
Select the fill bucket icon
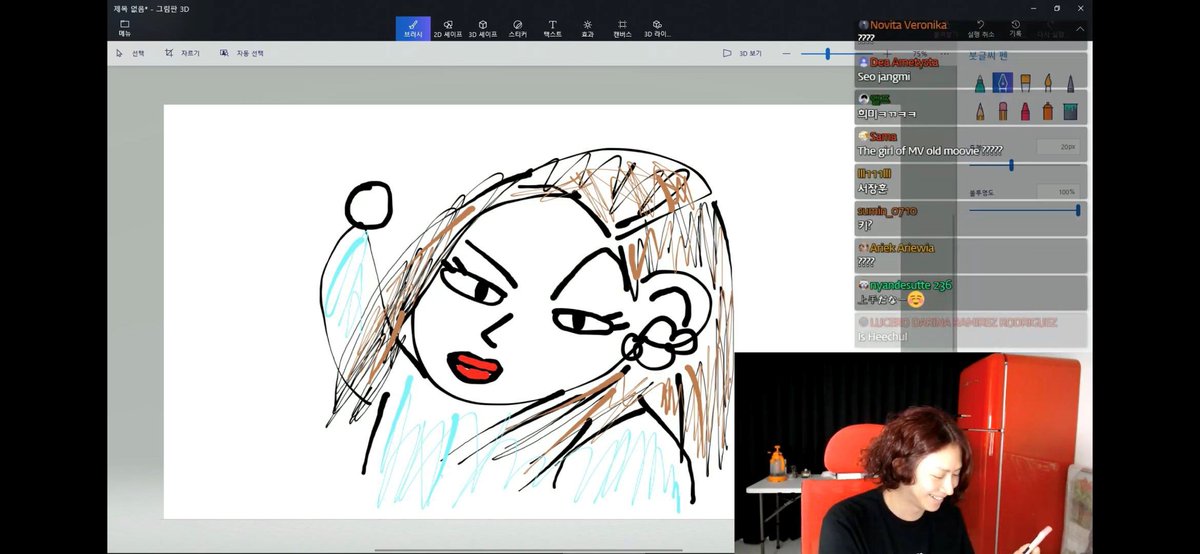(x=1070, y=109)
